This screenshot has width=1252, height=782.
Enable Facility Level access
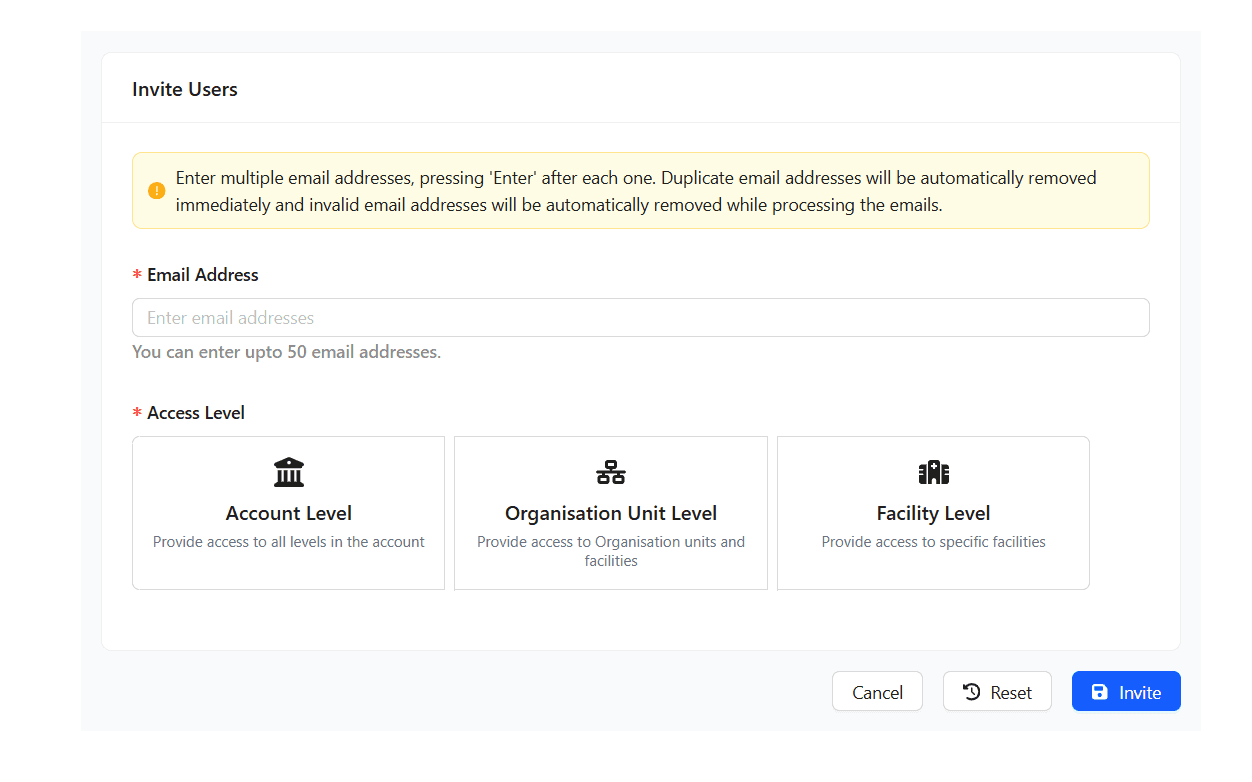(x=933, y=512)
